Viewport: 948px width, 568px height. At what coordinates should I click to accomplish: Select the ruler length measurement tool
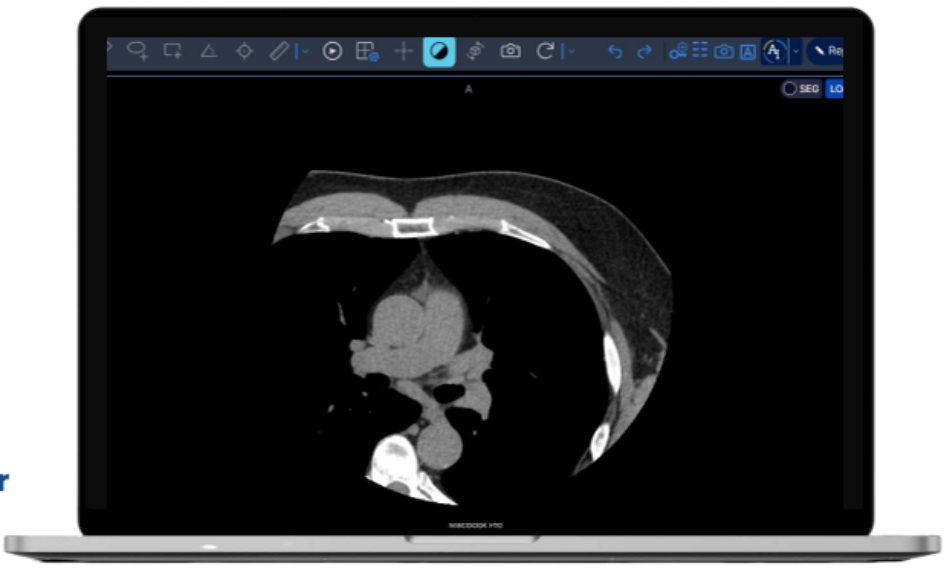pos(279,51)
